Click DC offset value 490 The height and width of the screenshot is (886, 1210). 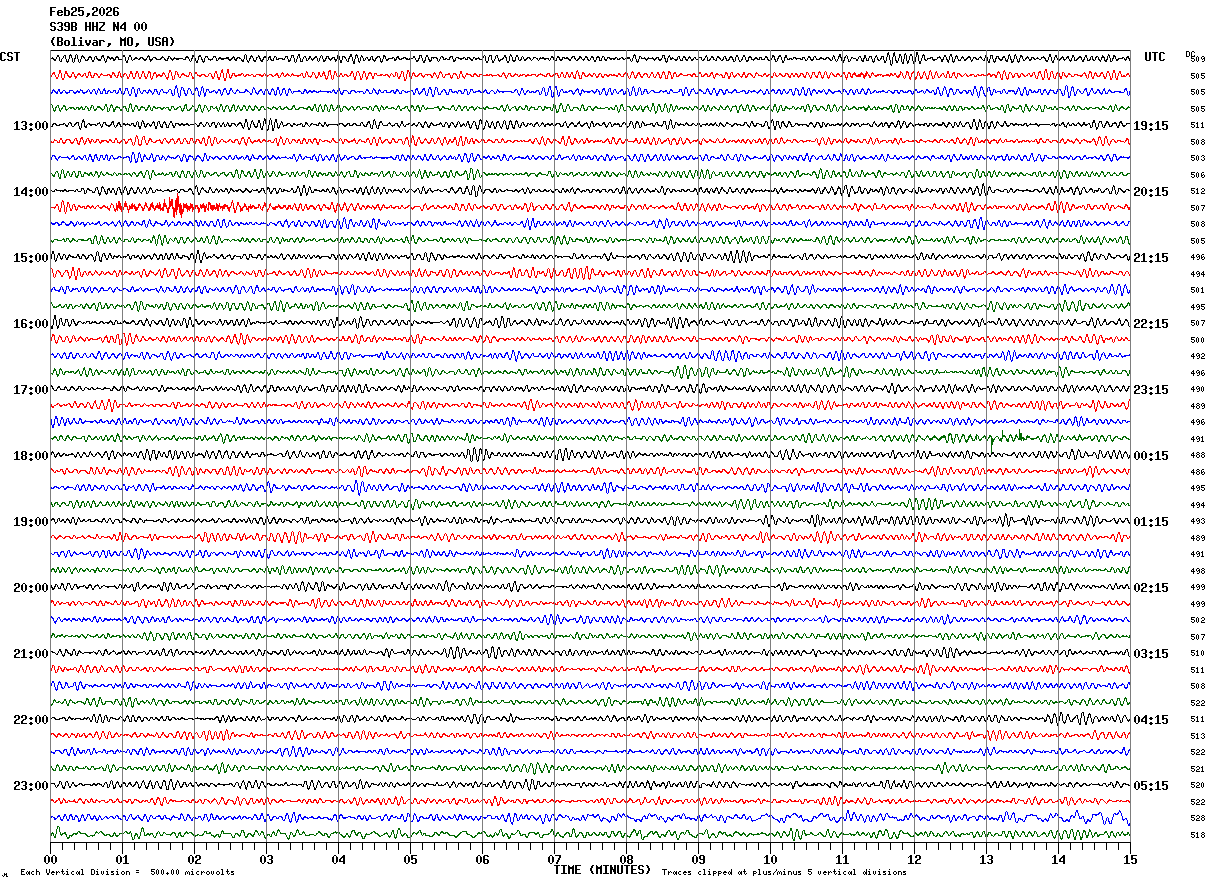pos(1197,390)
